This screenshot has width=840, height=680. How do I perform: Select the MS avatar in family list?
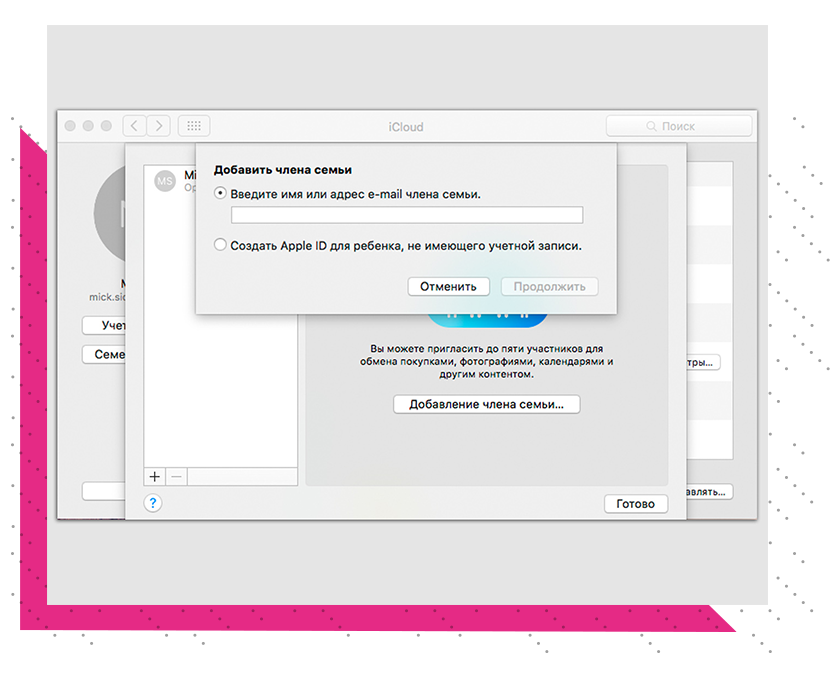(165, 181)
